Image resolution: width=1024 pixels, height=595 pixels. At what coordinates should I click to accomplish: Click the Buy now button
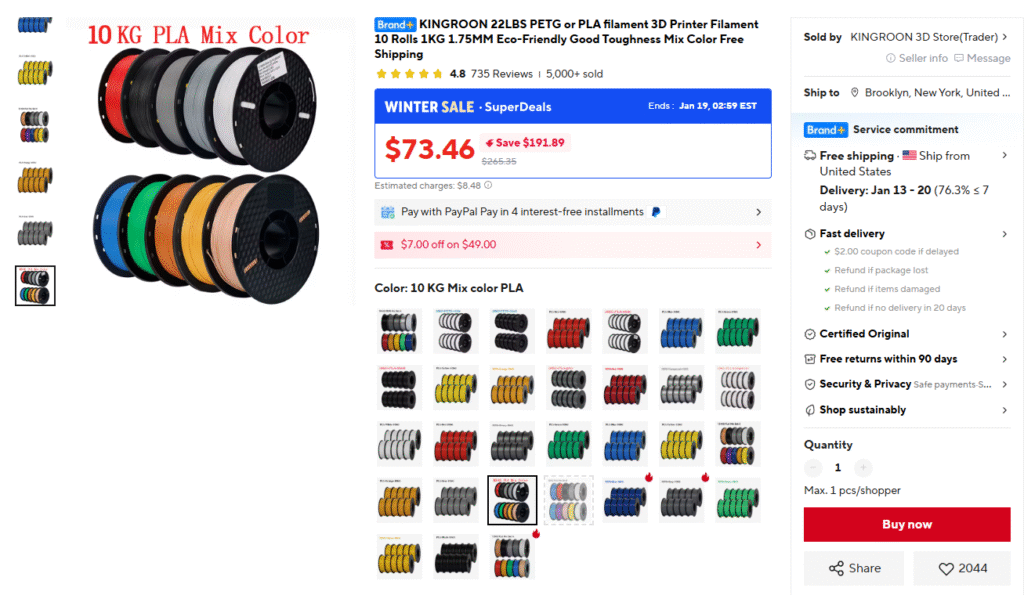coord(906,524)
